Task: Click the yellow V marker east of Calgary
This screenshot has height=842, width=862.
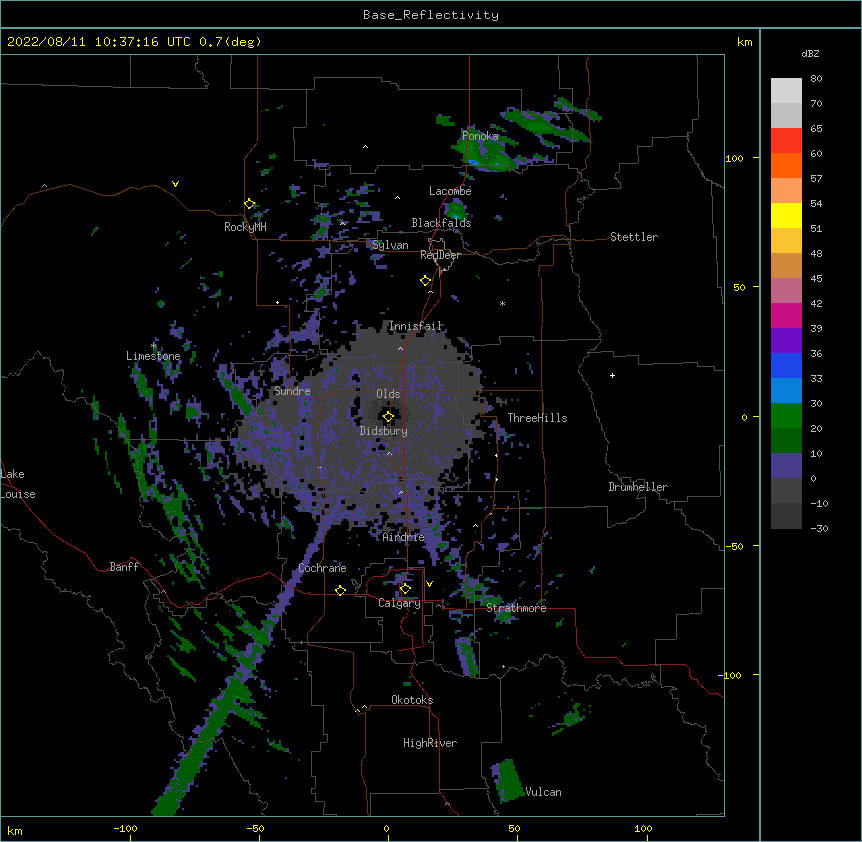Action: pos(429,584)
